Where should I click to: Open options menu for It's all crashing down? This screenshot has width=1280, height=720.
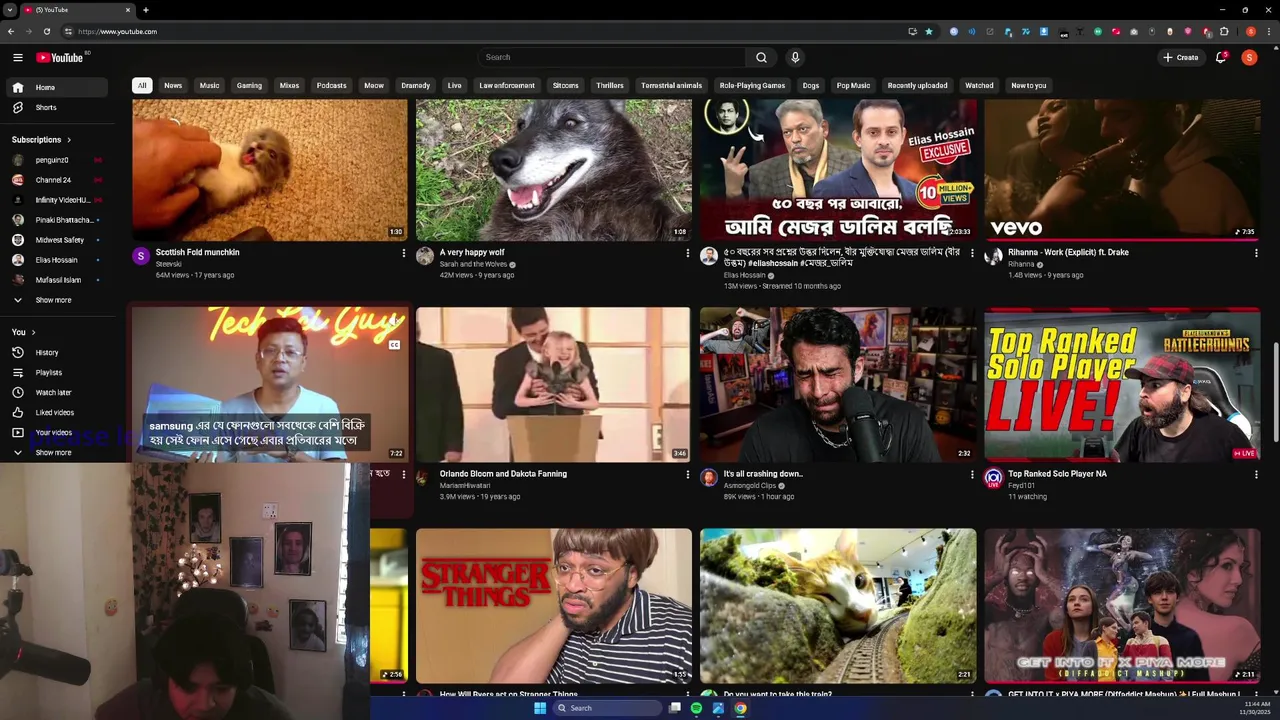(972, 474)
